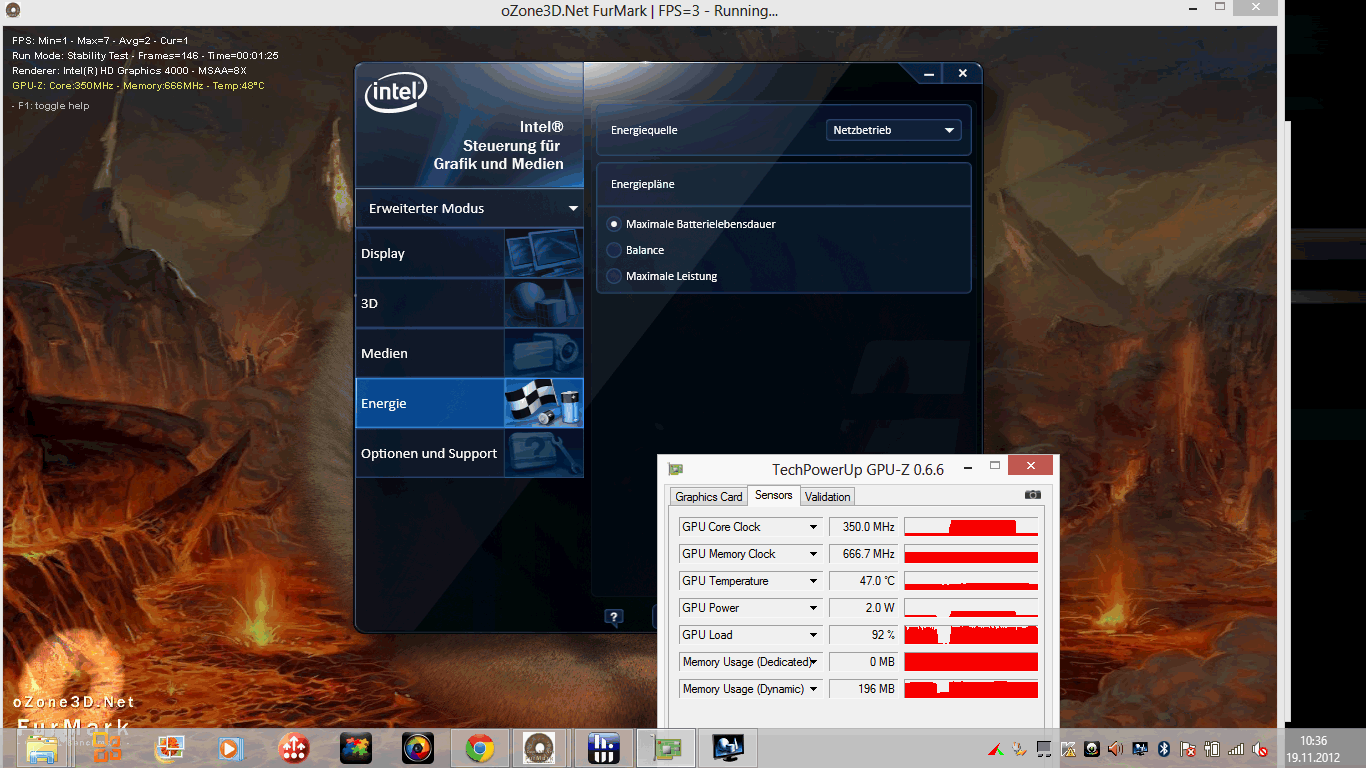The width and height of the screenshot is (1366, 768).
Task: Minimize the Intel graphics control panel
Action: pos(928,73)
